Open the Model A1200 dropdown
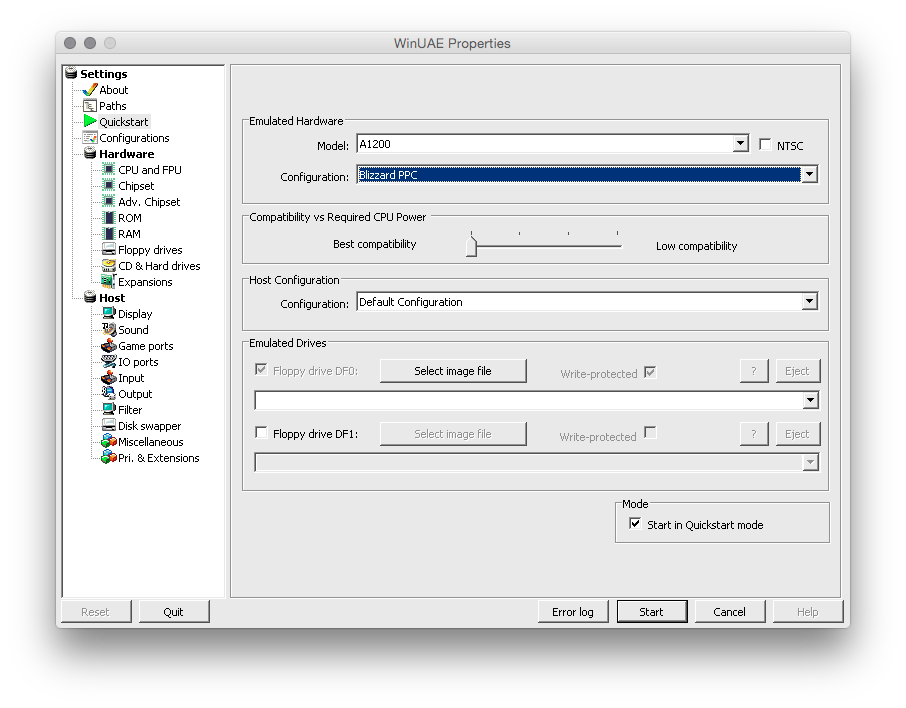This screenshot has width=906, height=708. pos(741,143)
